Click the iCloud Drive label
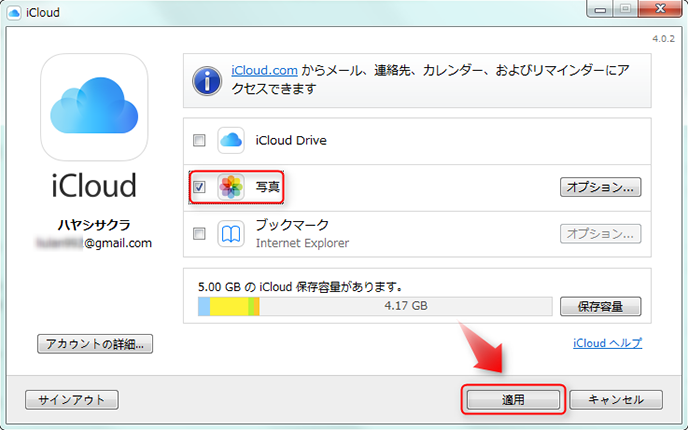 (x=291, y=140)
